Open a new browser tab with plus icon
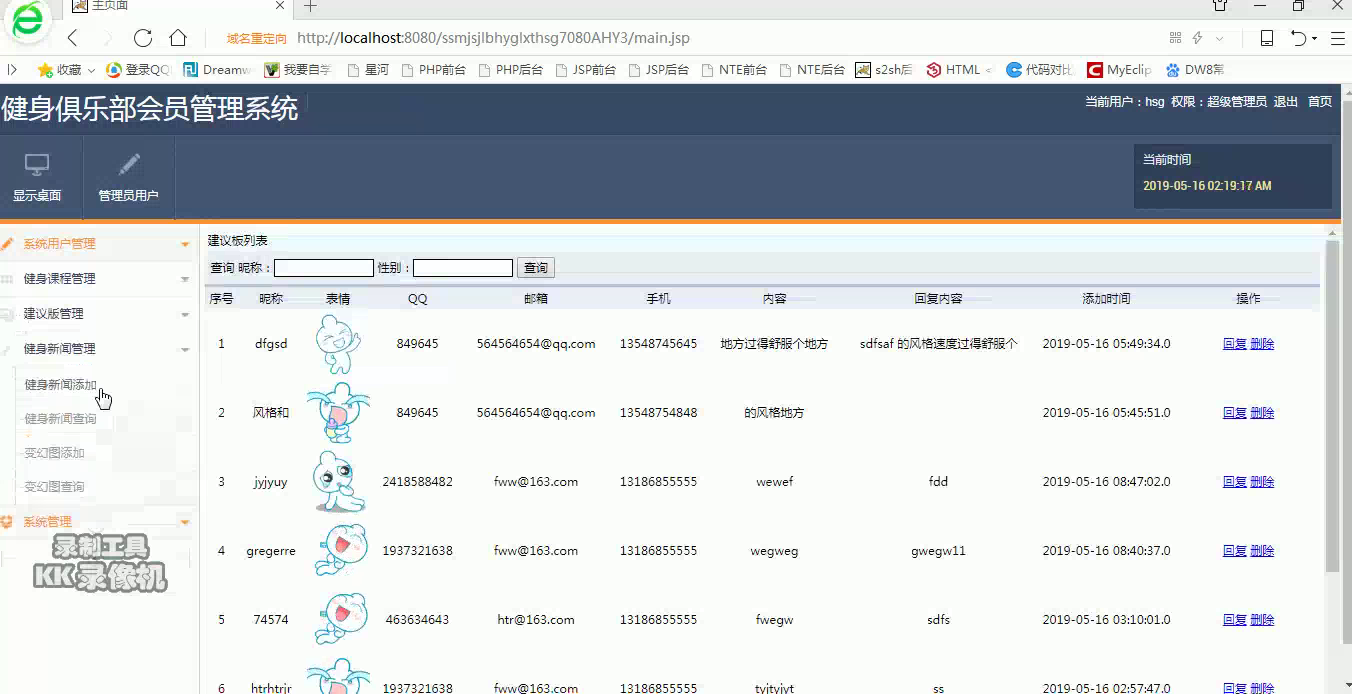This screenshot has width=1352, height=694. (x=310, y=6)
